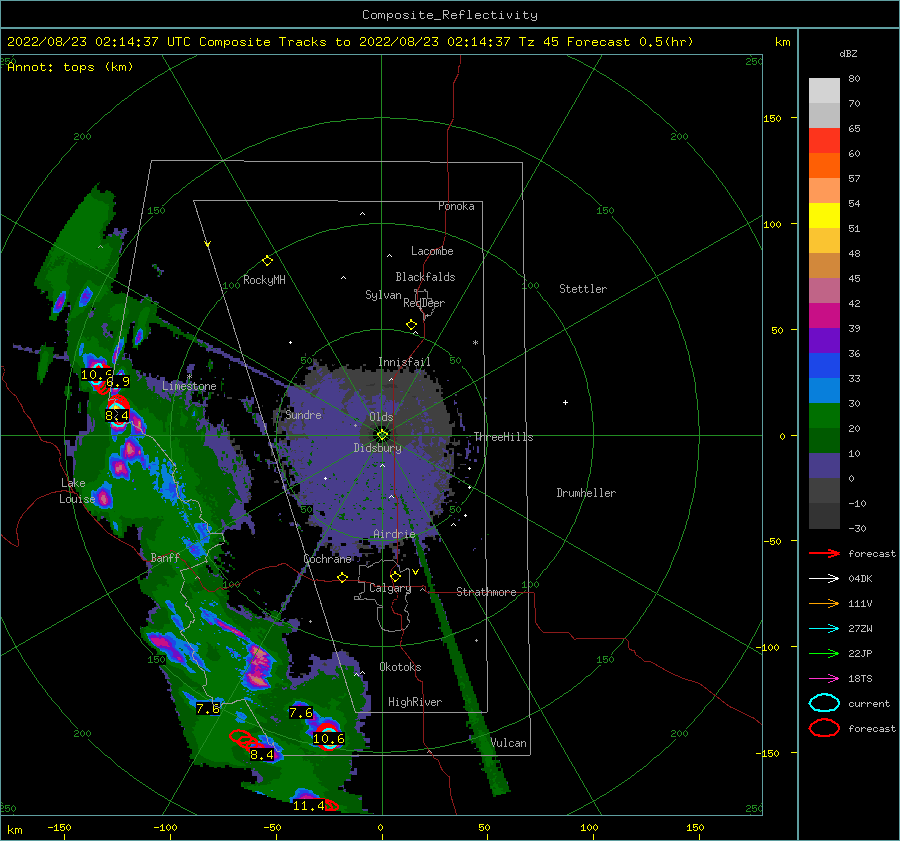
Task: Click the red swatch in the dBZ scale
Action: click(x=824, y=141)
